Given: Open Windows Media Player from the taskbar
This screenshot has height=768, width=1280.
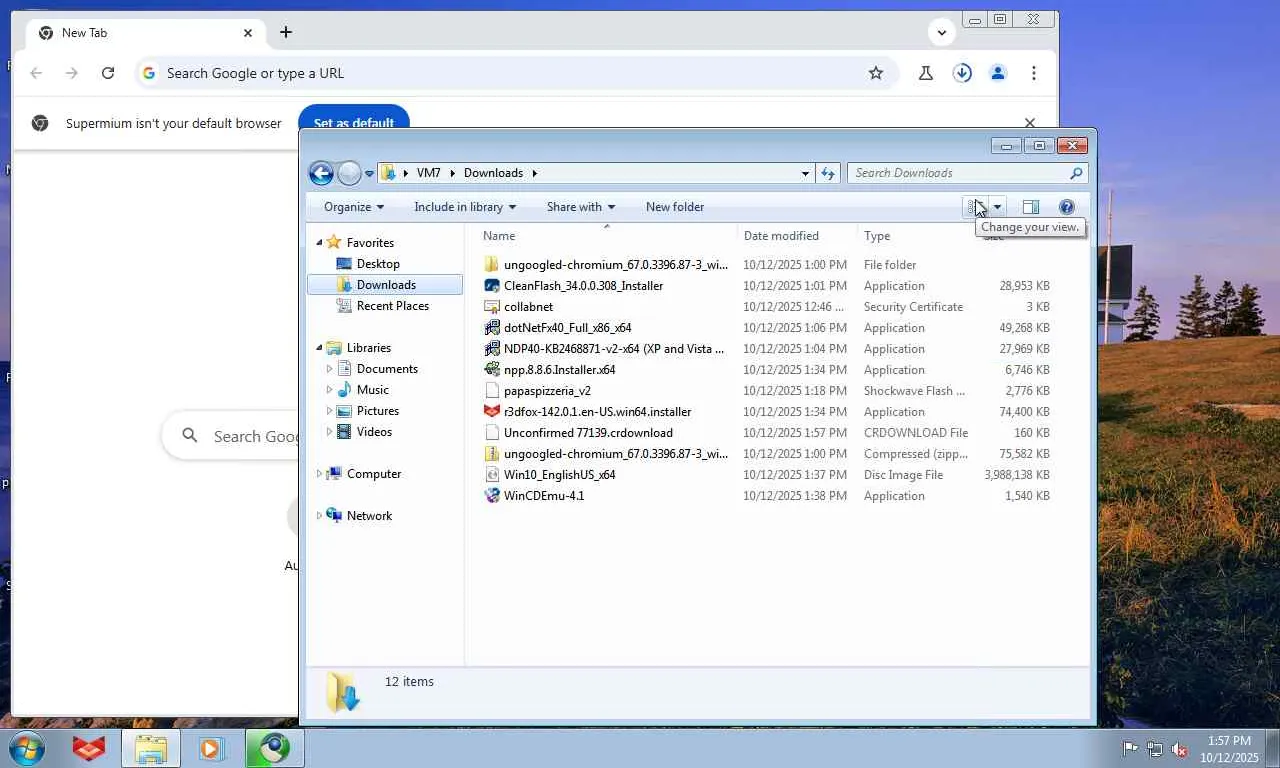Looking at the screenshot, I should (x=211, y=748).
